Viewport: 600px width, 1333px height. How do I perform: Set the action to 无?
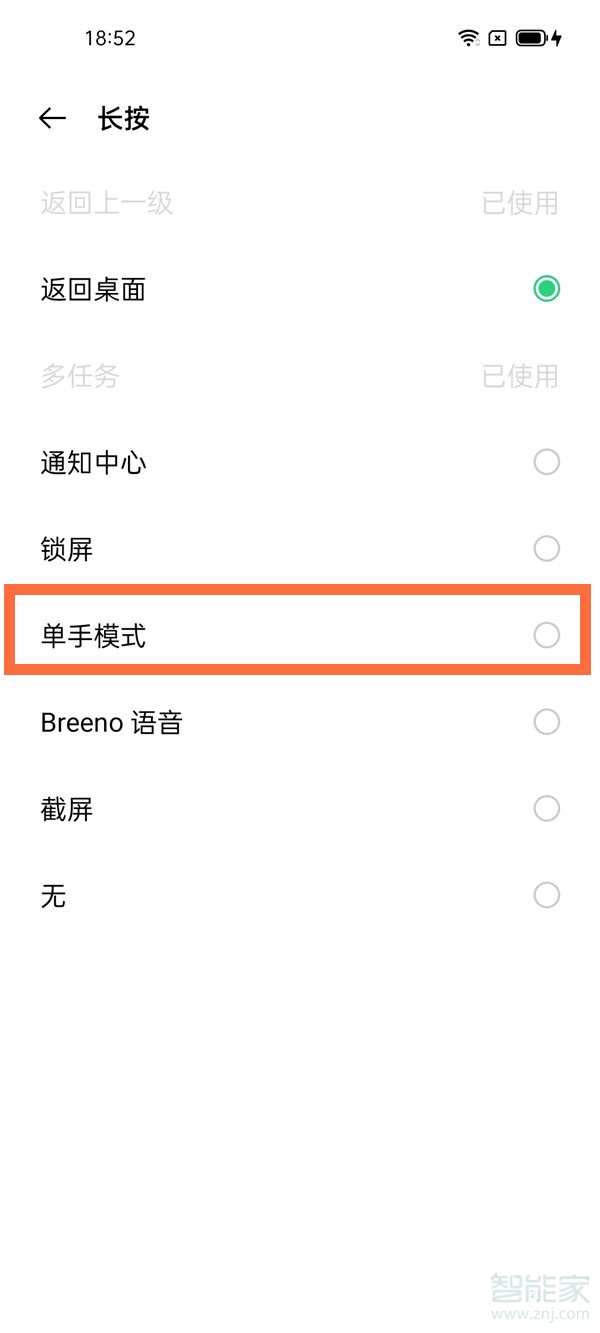tap(546, 895)
